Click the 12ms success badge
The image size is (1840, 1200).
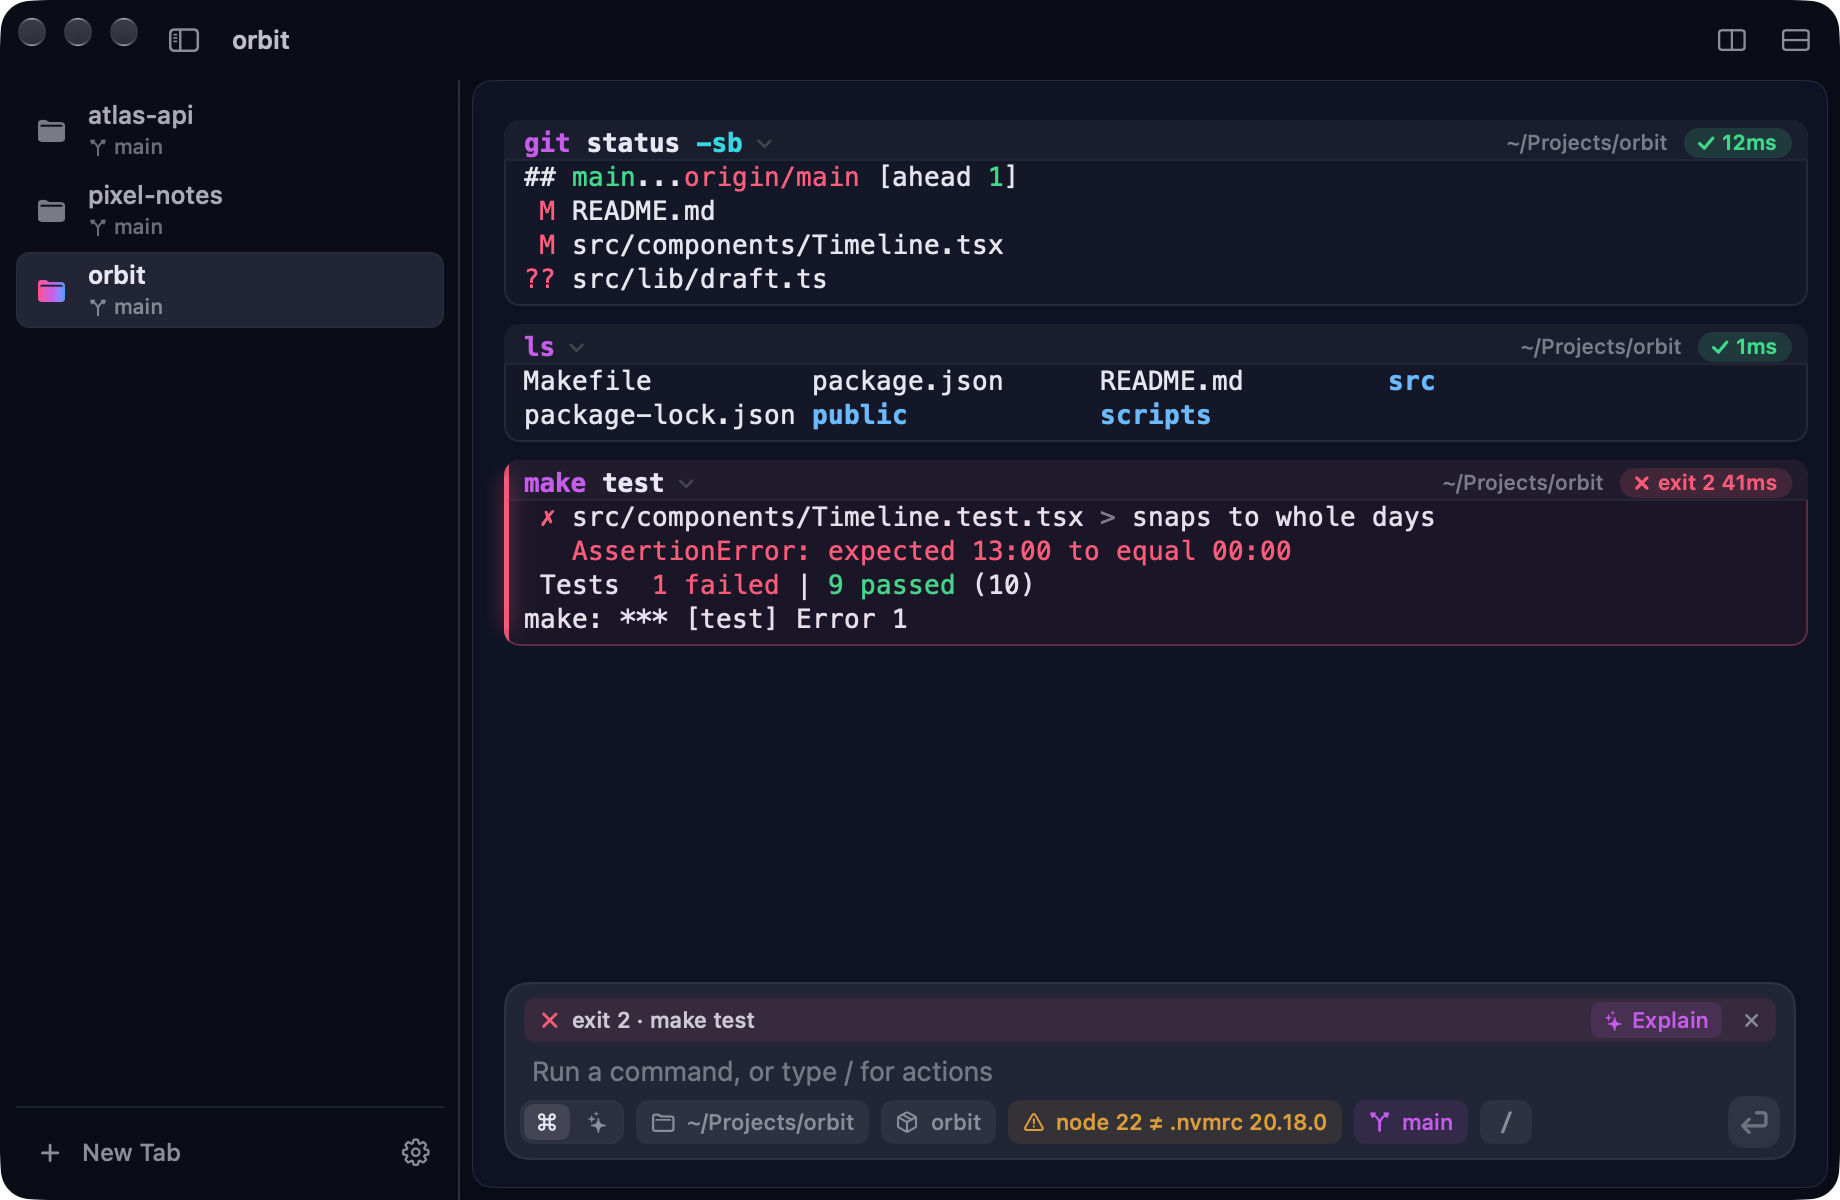(1738, 143)
